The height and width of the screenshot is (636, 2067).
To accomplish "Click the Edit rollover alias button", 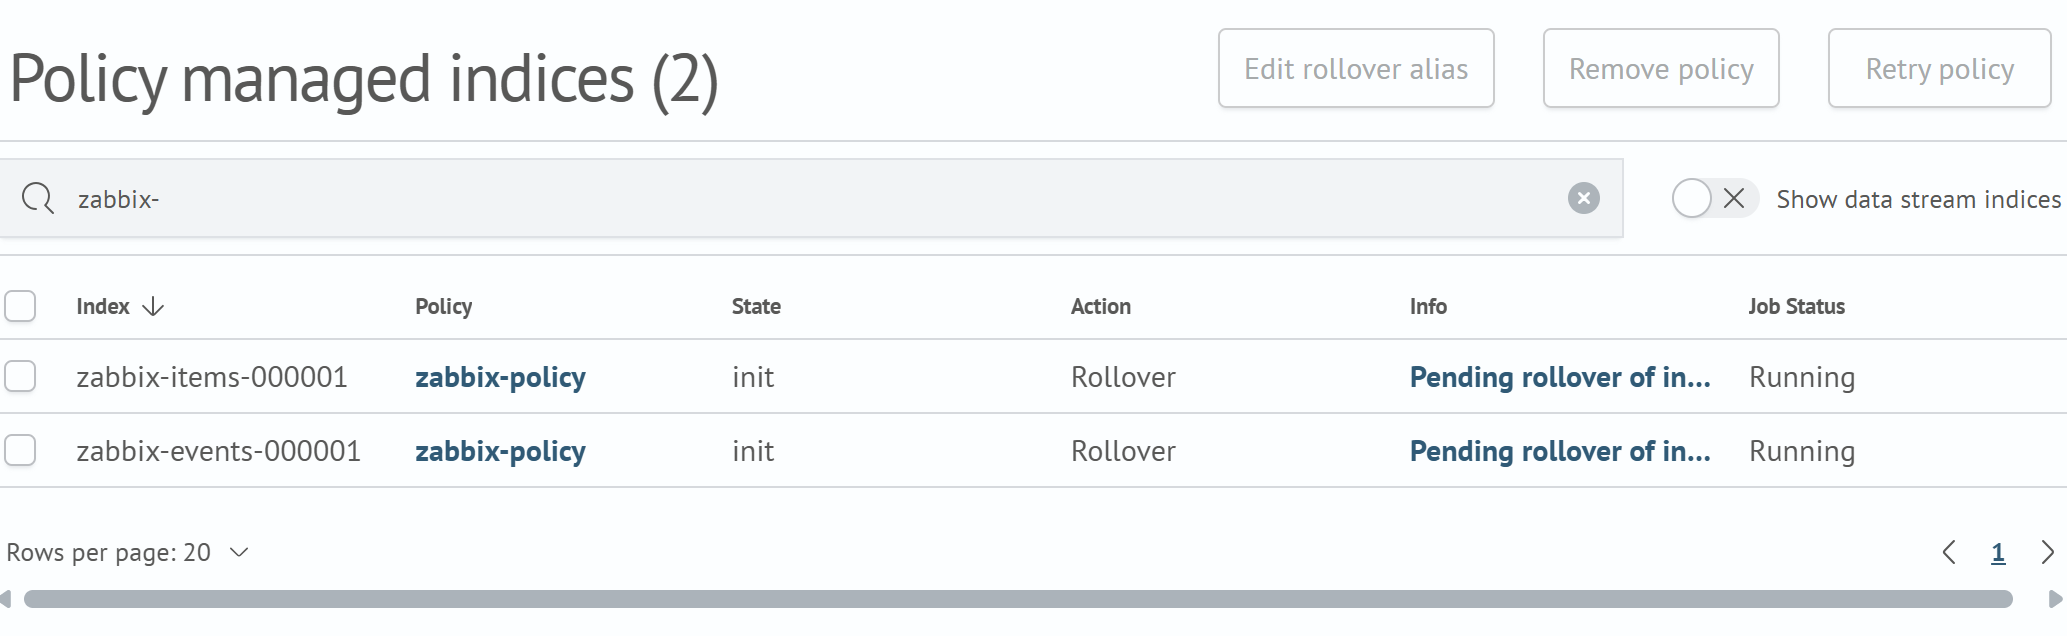I will (x=1356, y=68).
